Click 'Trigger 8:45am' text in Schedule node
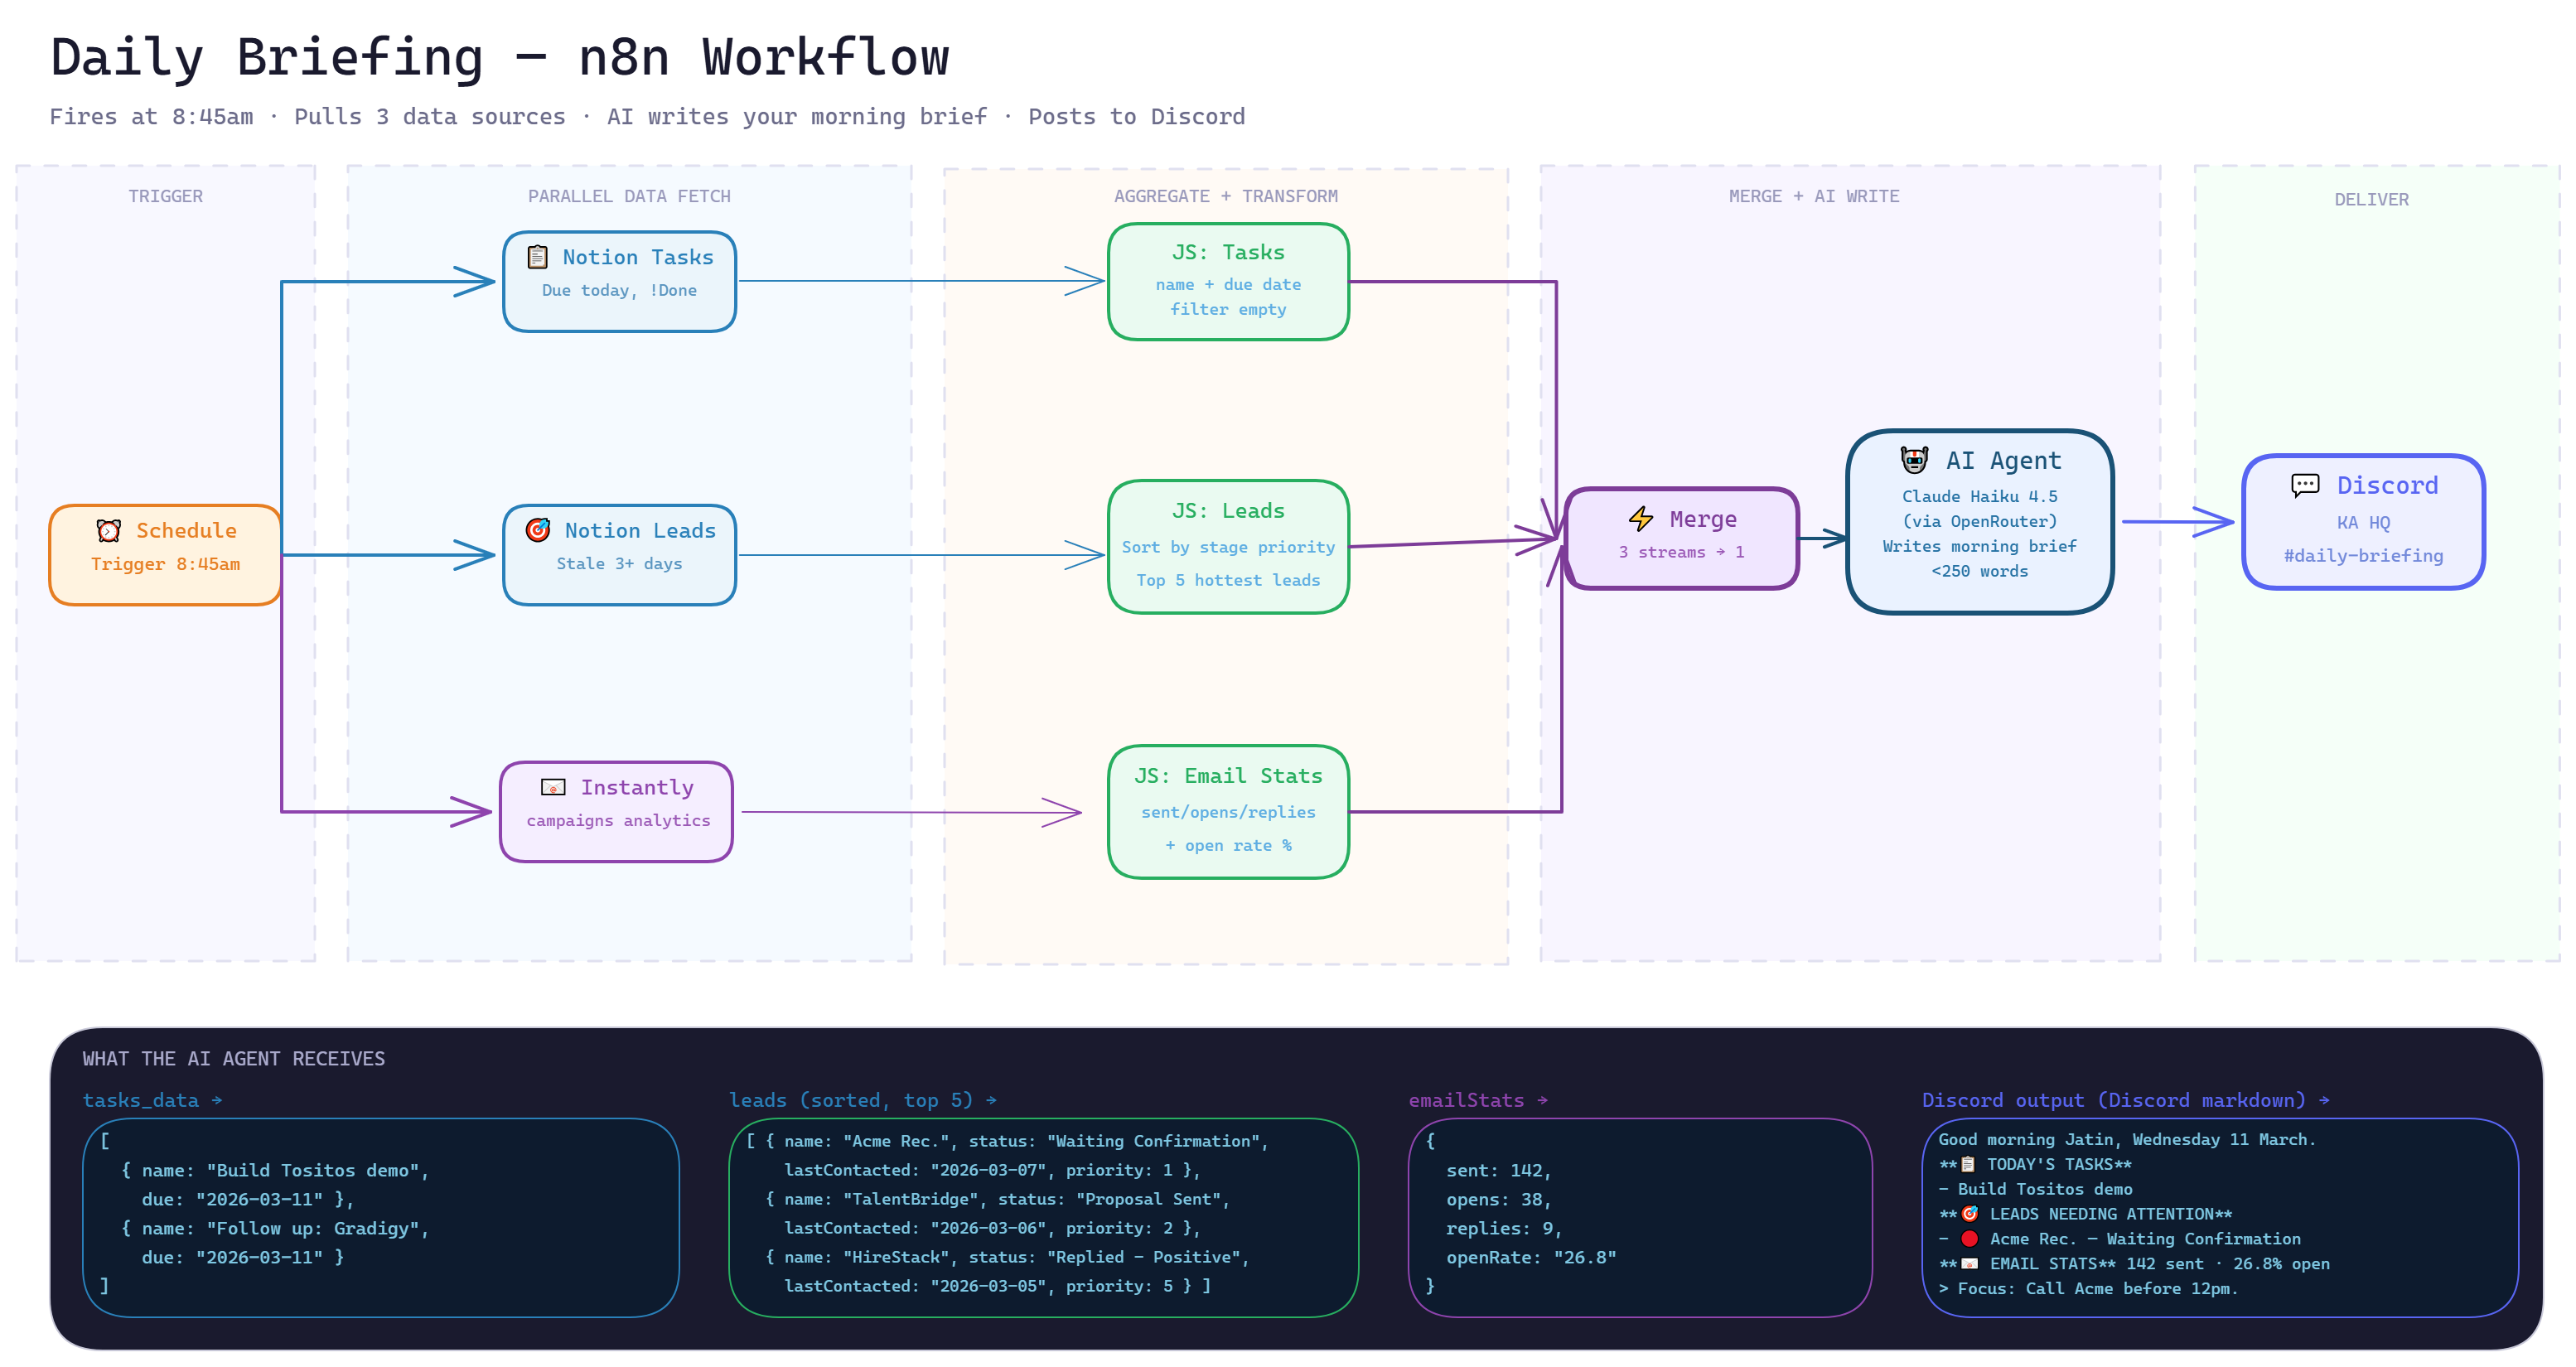The height and width of the screenshot is (1367, 2576). click(165, 563)
